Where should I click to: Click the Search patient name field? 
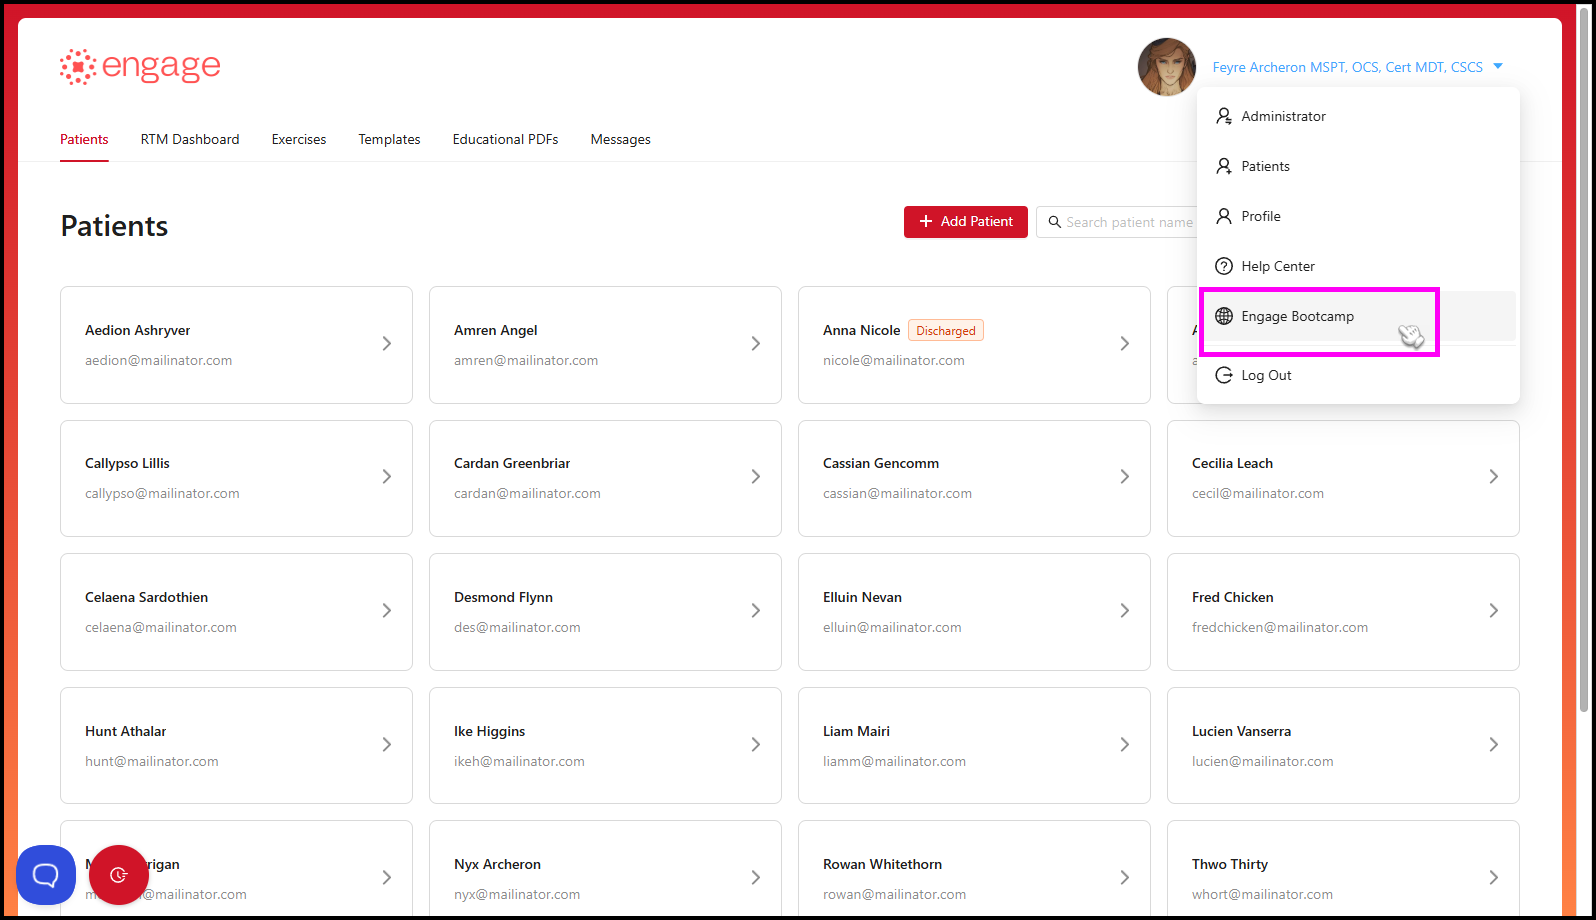[1117, 222]
